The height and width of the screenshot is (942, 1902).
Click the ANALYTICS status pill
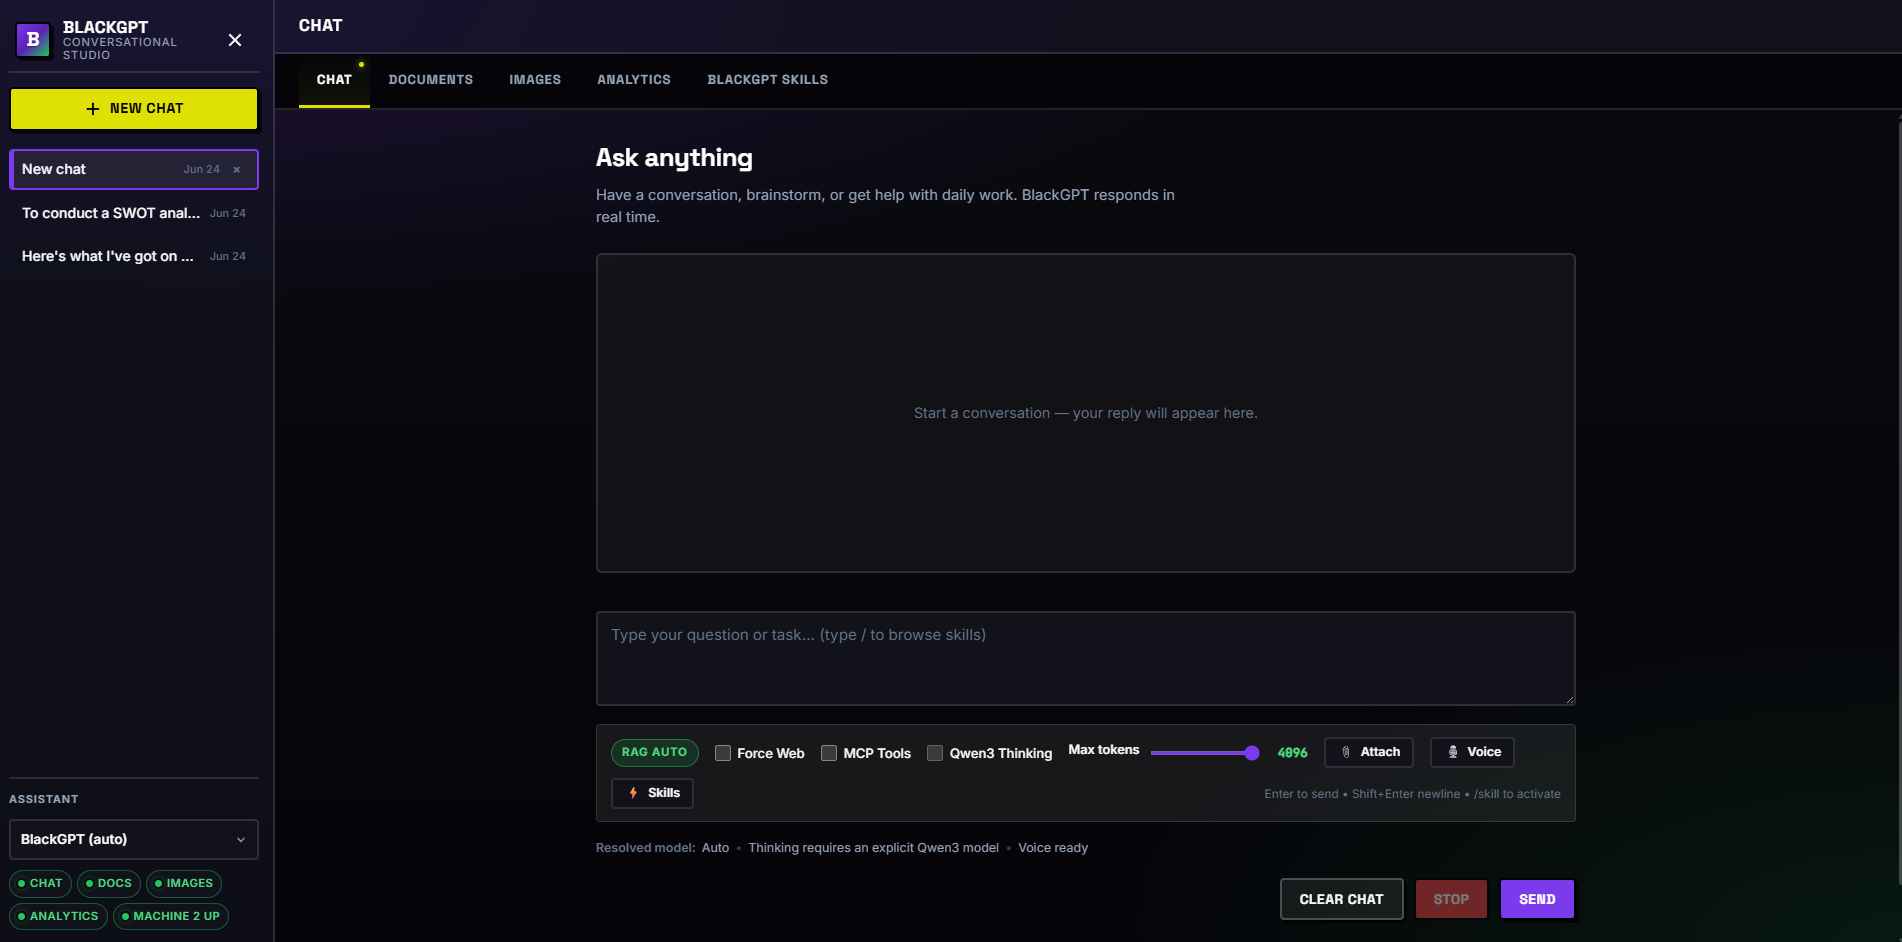(x=59, y=917)
